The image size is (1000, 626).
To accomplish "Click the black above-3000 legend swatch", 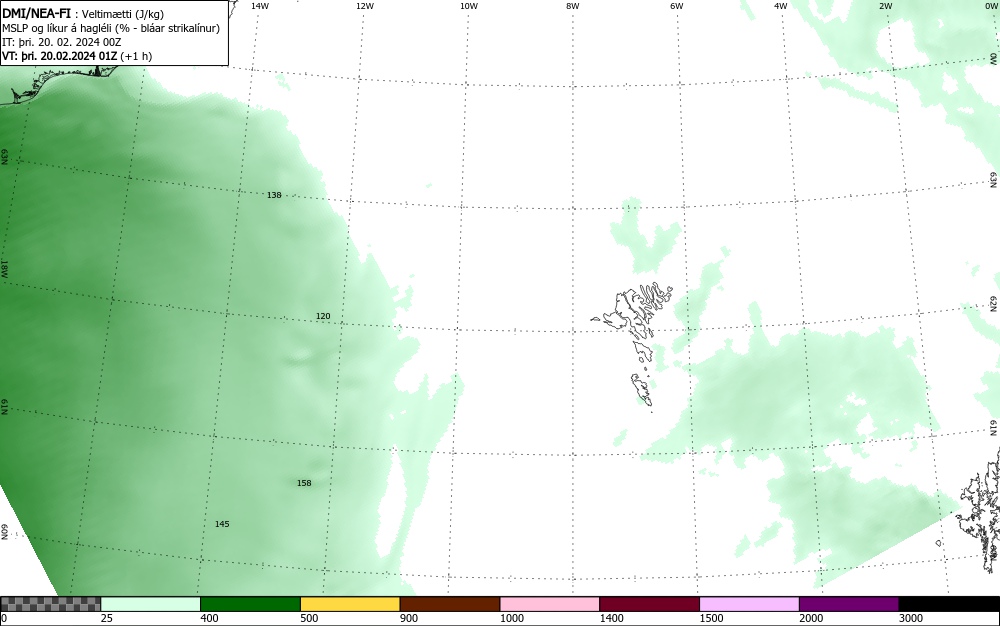I will (x=949, y=604).
